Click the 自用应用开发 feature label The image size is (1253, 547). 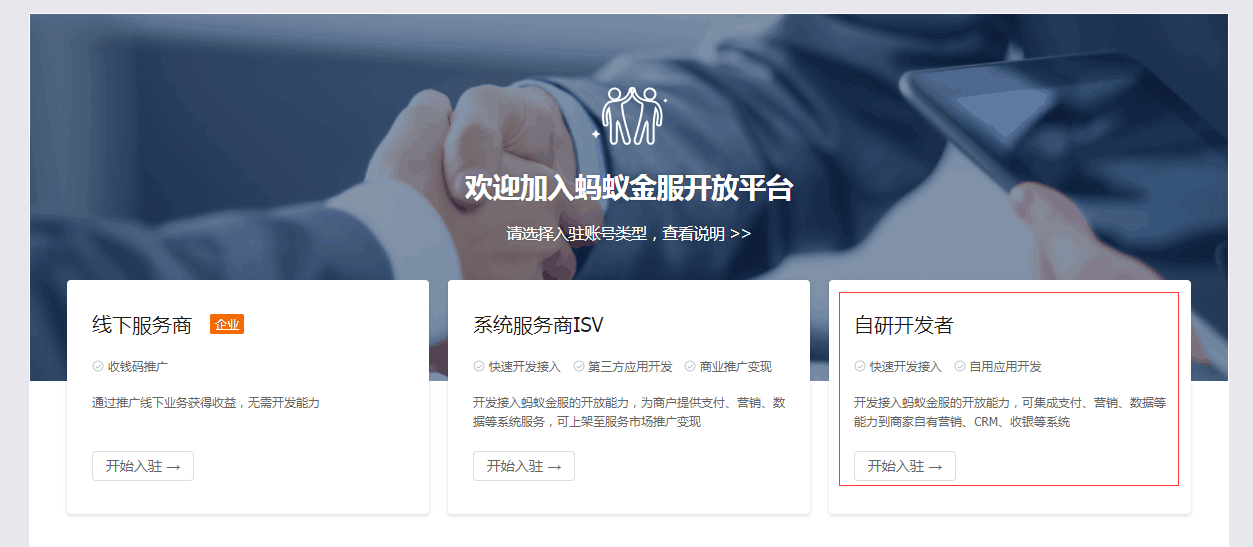pos(1006,366)
